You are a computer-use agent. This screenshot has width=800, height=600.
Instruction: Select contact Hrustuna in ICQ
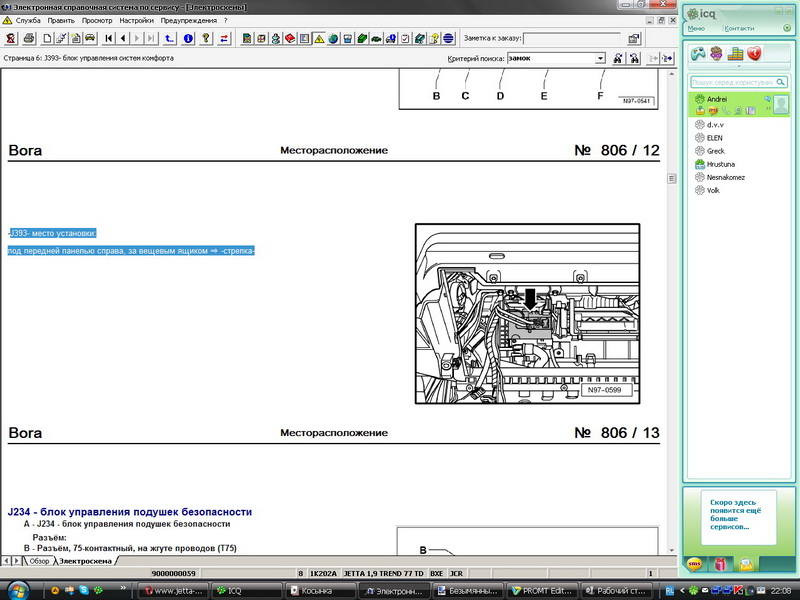click(x=721, y=164)
